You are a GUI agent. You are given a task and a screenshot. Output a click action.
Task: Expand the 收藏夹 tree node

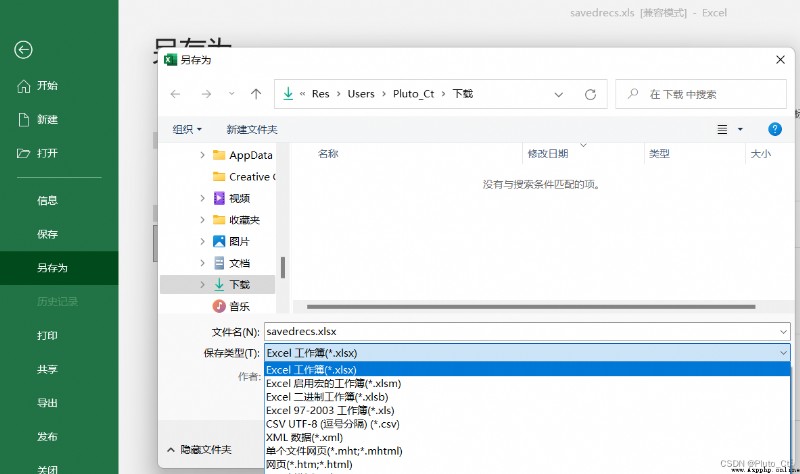(x=203, y=219)
